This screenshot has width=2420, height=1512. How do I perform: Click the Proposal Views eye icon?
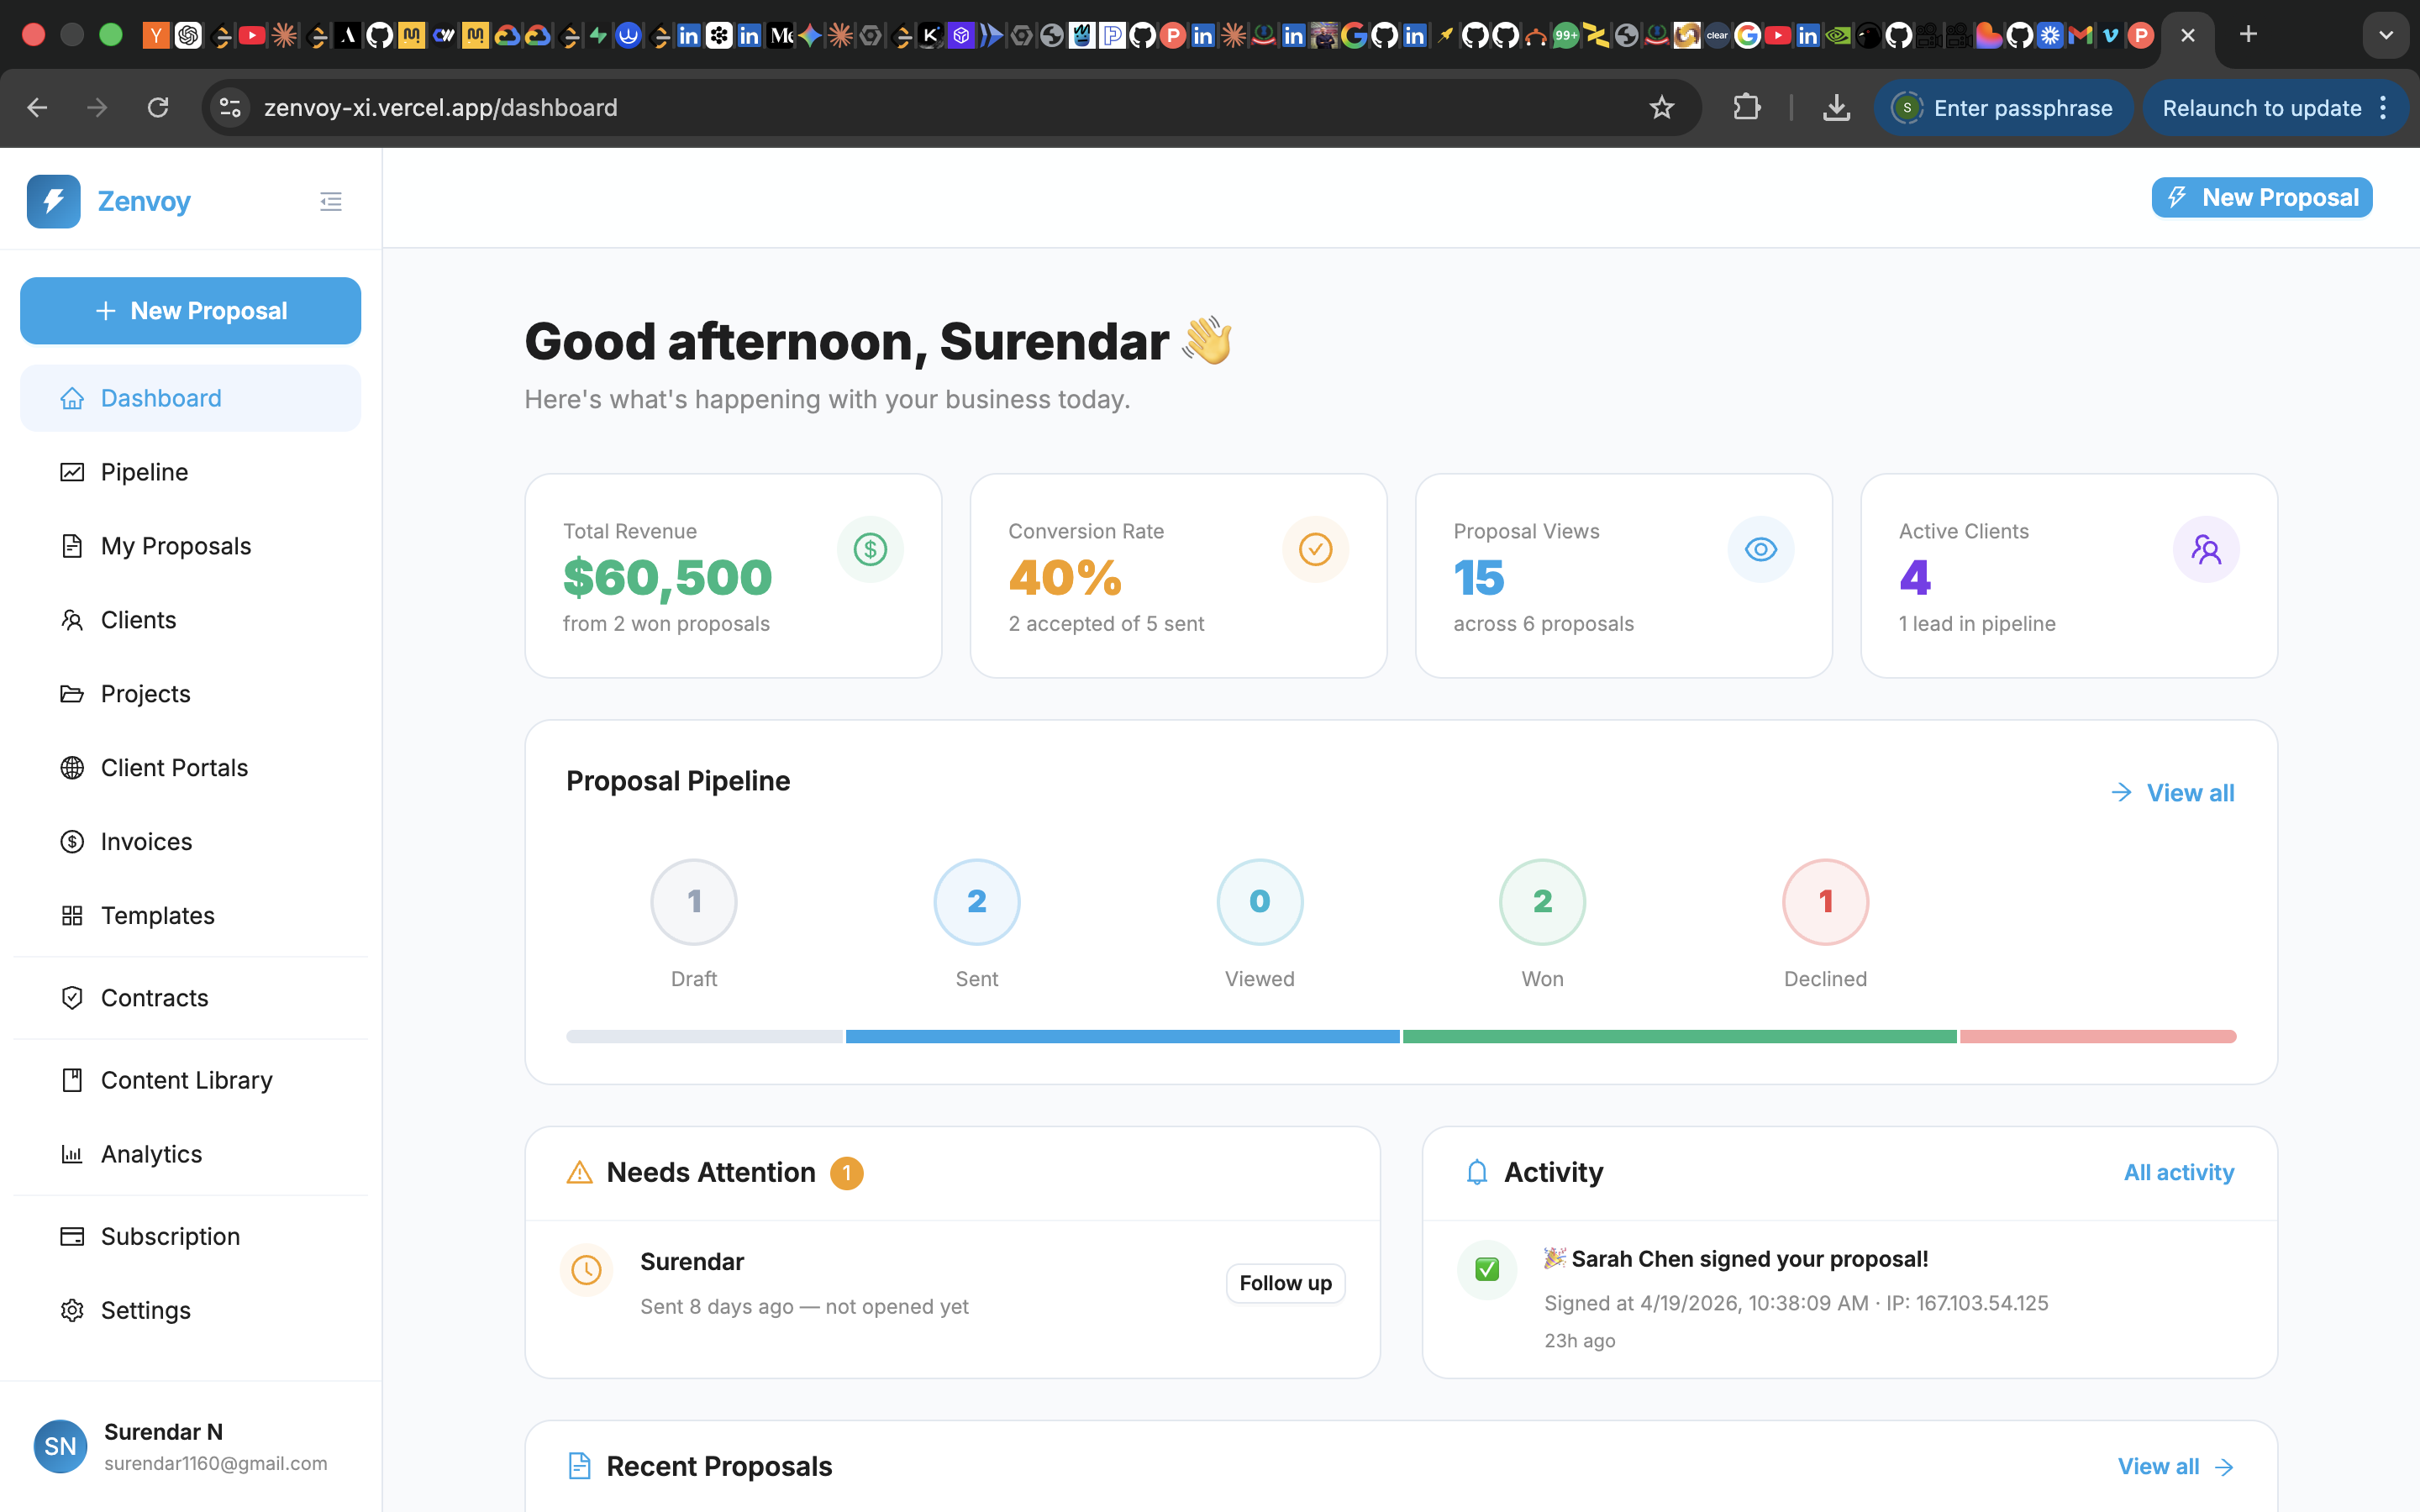1760,549
